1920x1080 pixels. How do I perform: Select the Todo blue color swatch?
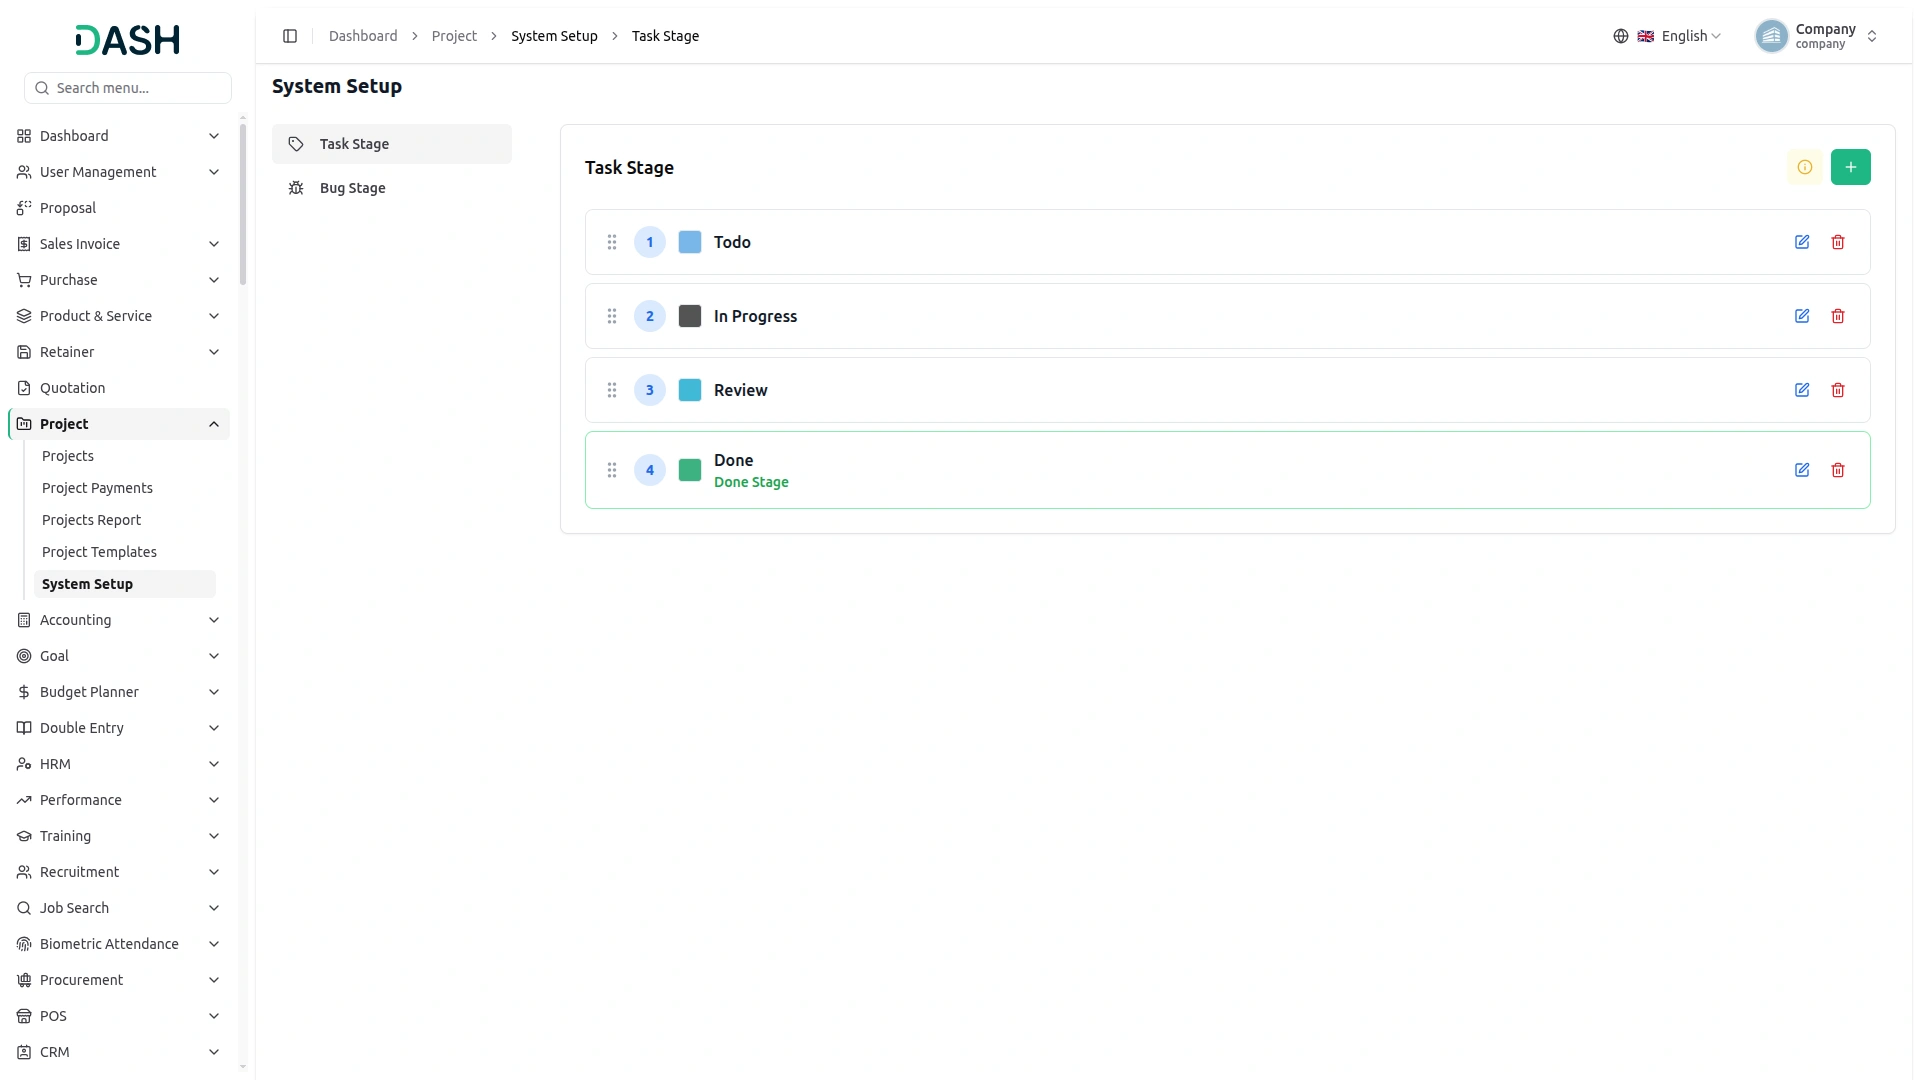690,242
